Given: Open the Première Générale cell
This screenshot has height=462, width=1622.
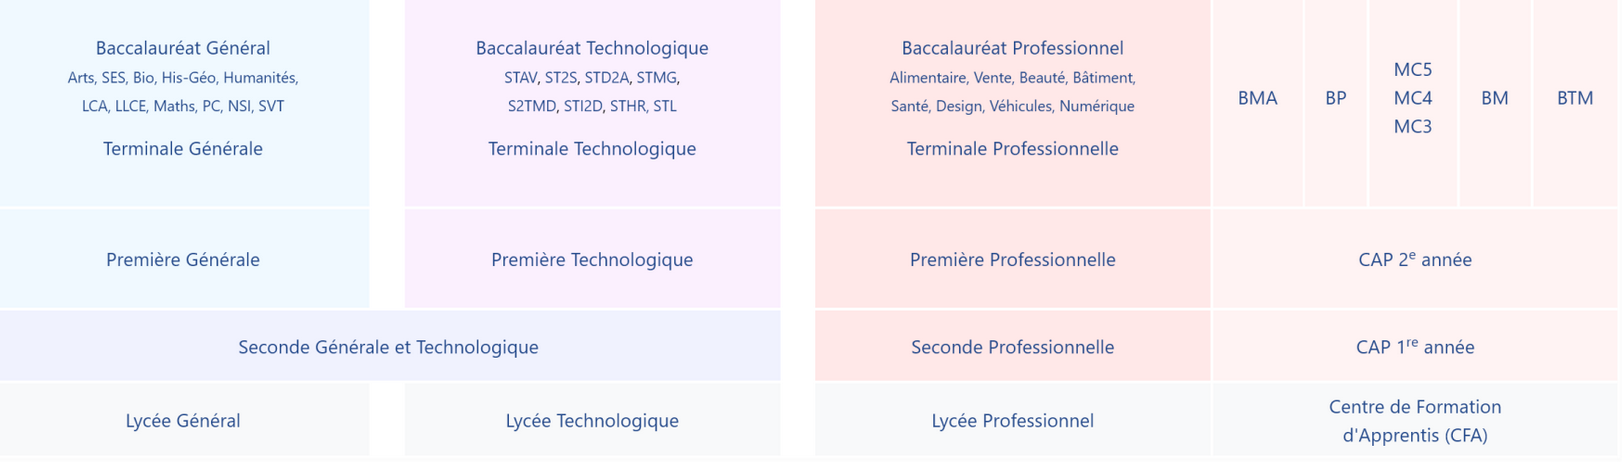Looking at the screenshot, I should (x=183, y=260).
